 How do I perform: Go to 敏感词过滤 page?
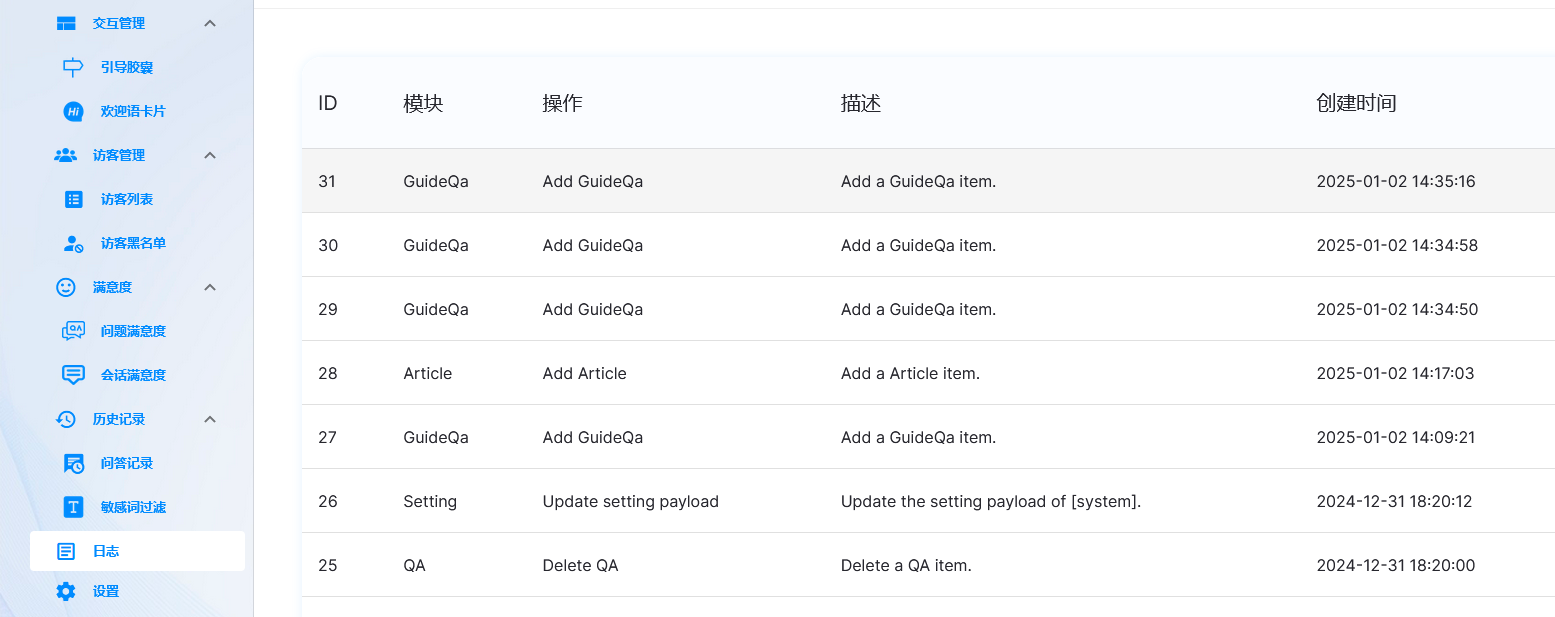coord(133,507)
